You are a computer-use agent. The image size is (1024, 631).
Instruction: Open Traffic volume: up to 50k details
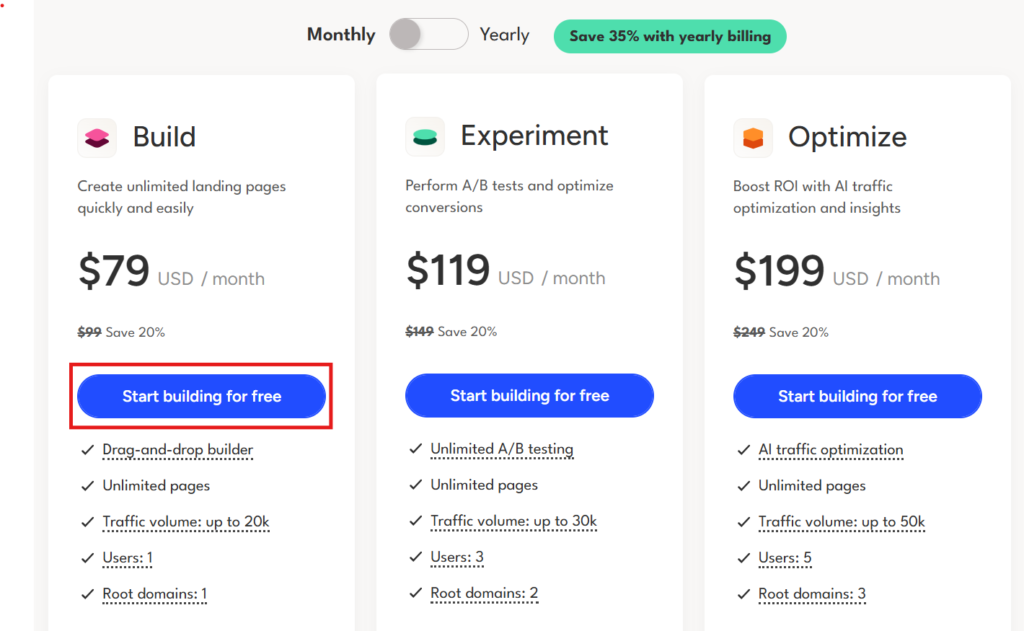pyautogui.click(x=841, y=522)
